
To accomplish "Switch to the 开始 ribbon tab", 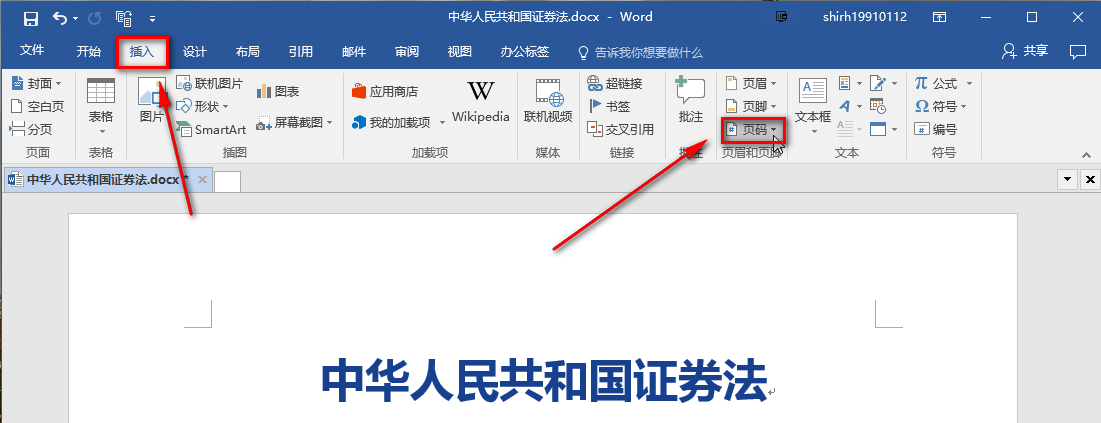I will tap(88, 51).
